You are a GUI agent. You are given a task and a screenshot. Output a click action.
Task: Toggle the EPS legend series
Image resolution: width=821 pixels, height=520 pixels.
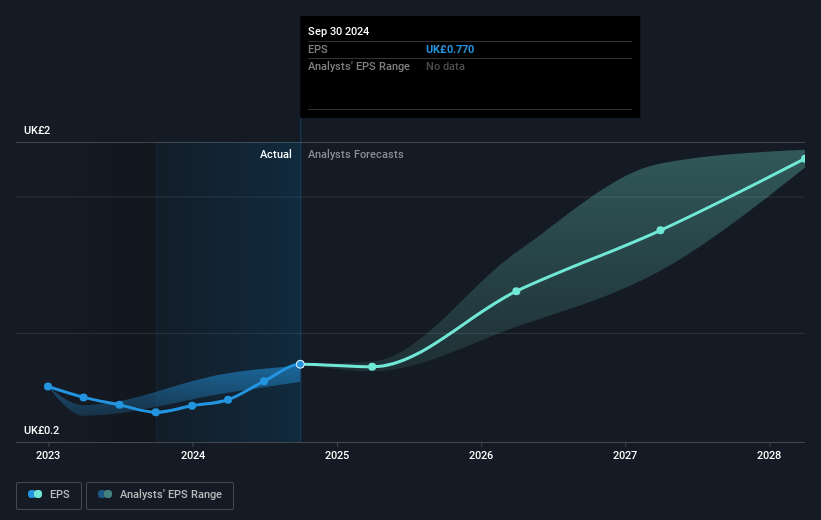click(x=49, y=495)
